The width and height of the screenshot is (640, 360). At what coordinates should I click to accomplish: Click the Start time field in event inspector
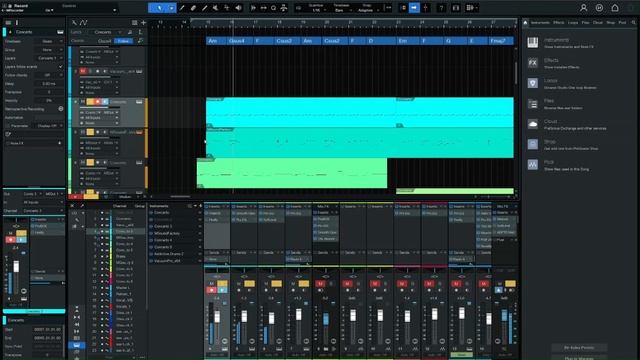pyautogui.click(x=48, y=329)
